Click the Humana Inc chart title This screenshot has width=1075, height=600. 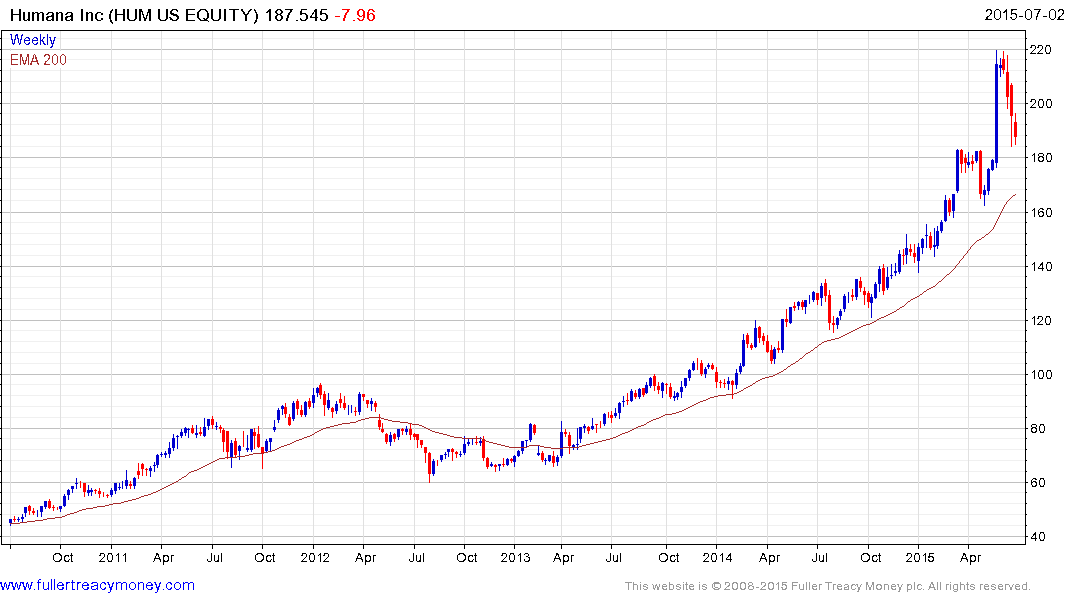134,15
